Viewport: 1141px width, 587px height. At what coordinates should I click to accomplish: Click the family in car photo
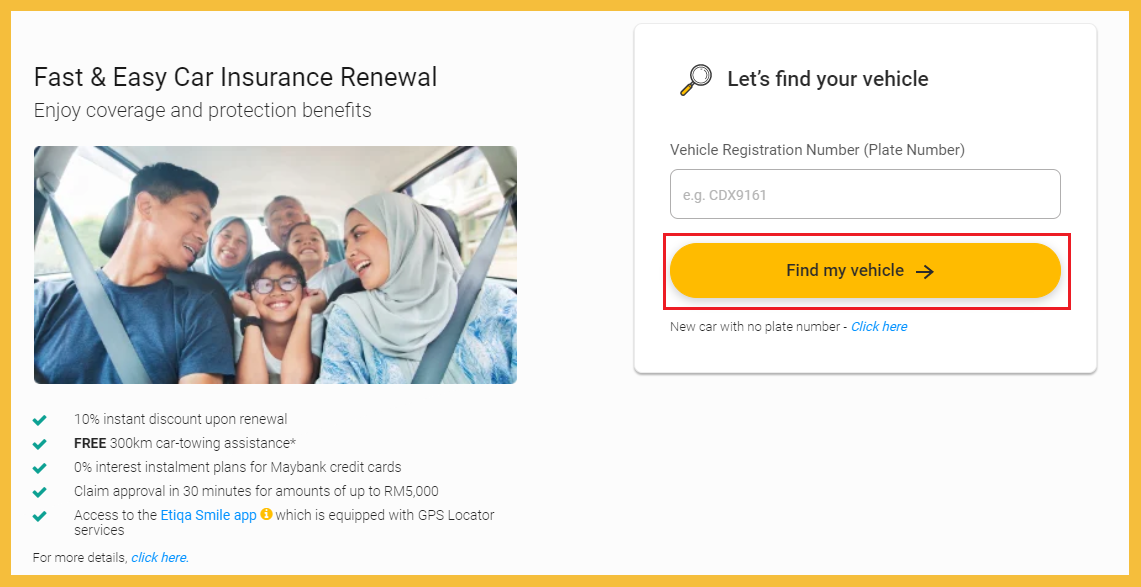pyautogui.click(x=275, y=265)
